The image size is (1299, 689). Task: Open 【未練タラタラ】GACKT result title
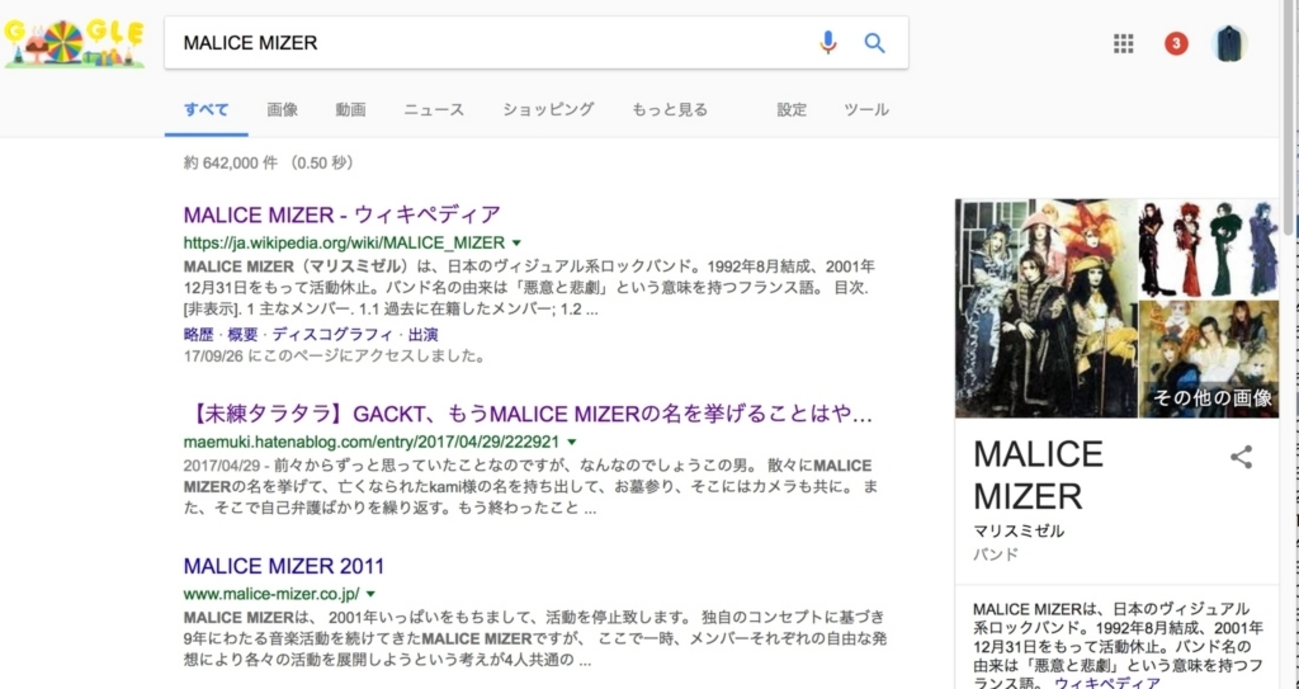click(x=528, y=414)
